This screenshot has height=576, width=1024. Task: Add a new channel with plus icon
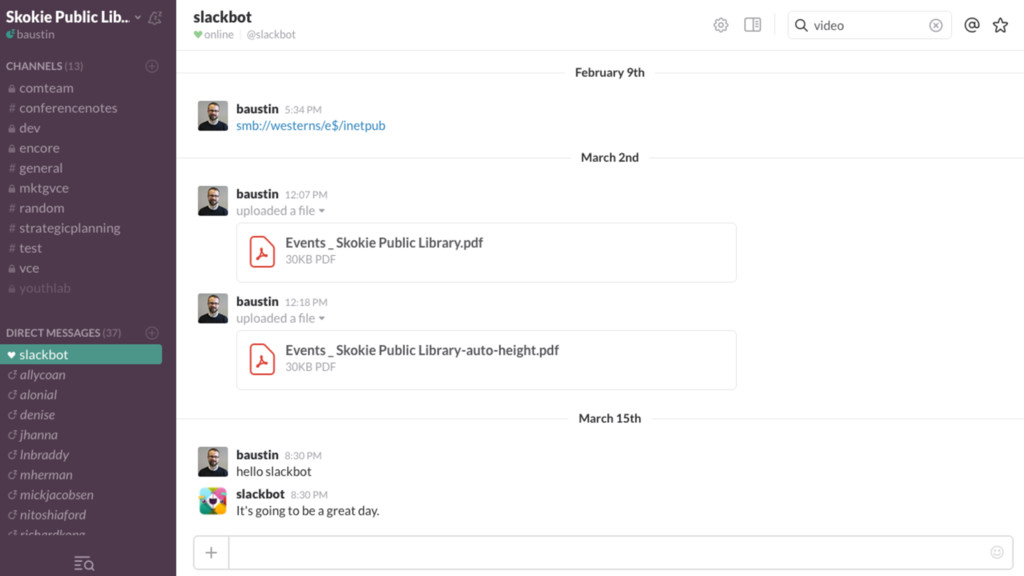[152, 66]
